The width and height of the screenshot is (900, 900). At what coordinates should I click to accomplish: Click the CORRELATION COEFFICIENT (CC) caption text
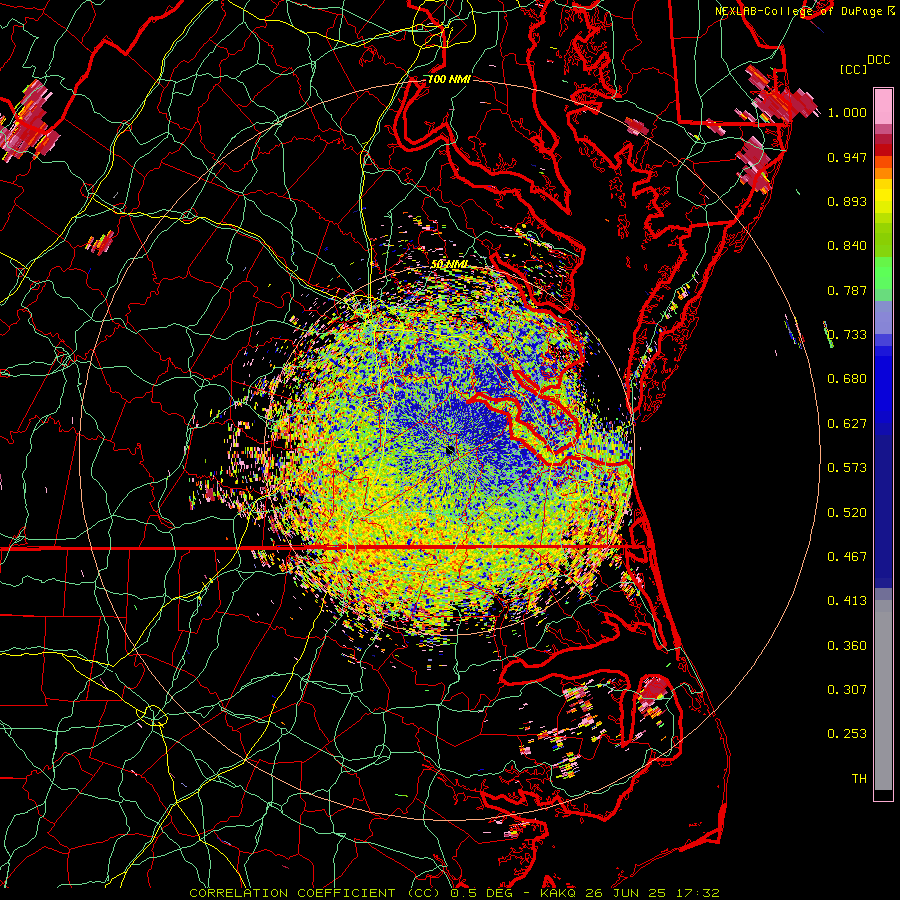pyautogui.click(x=315, y=893)
